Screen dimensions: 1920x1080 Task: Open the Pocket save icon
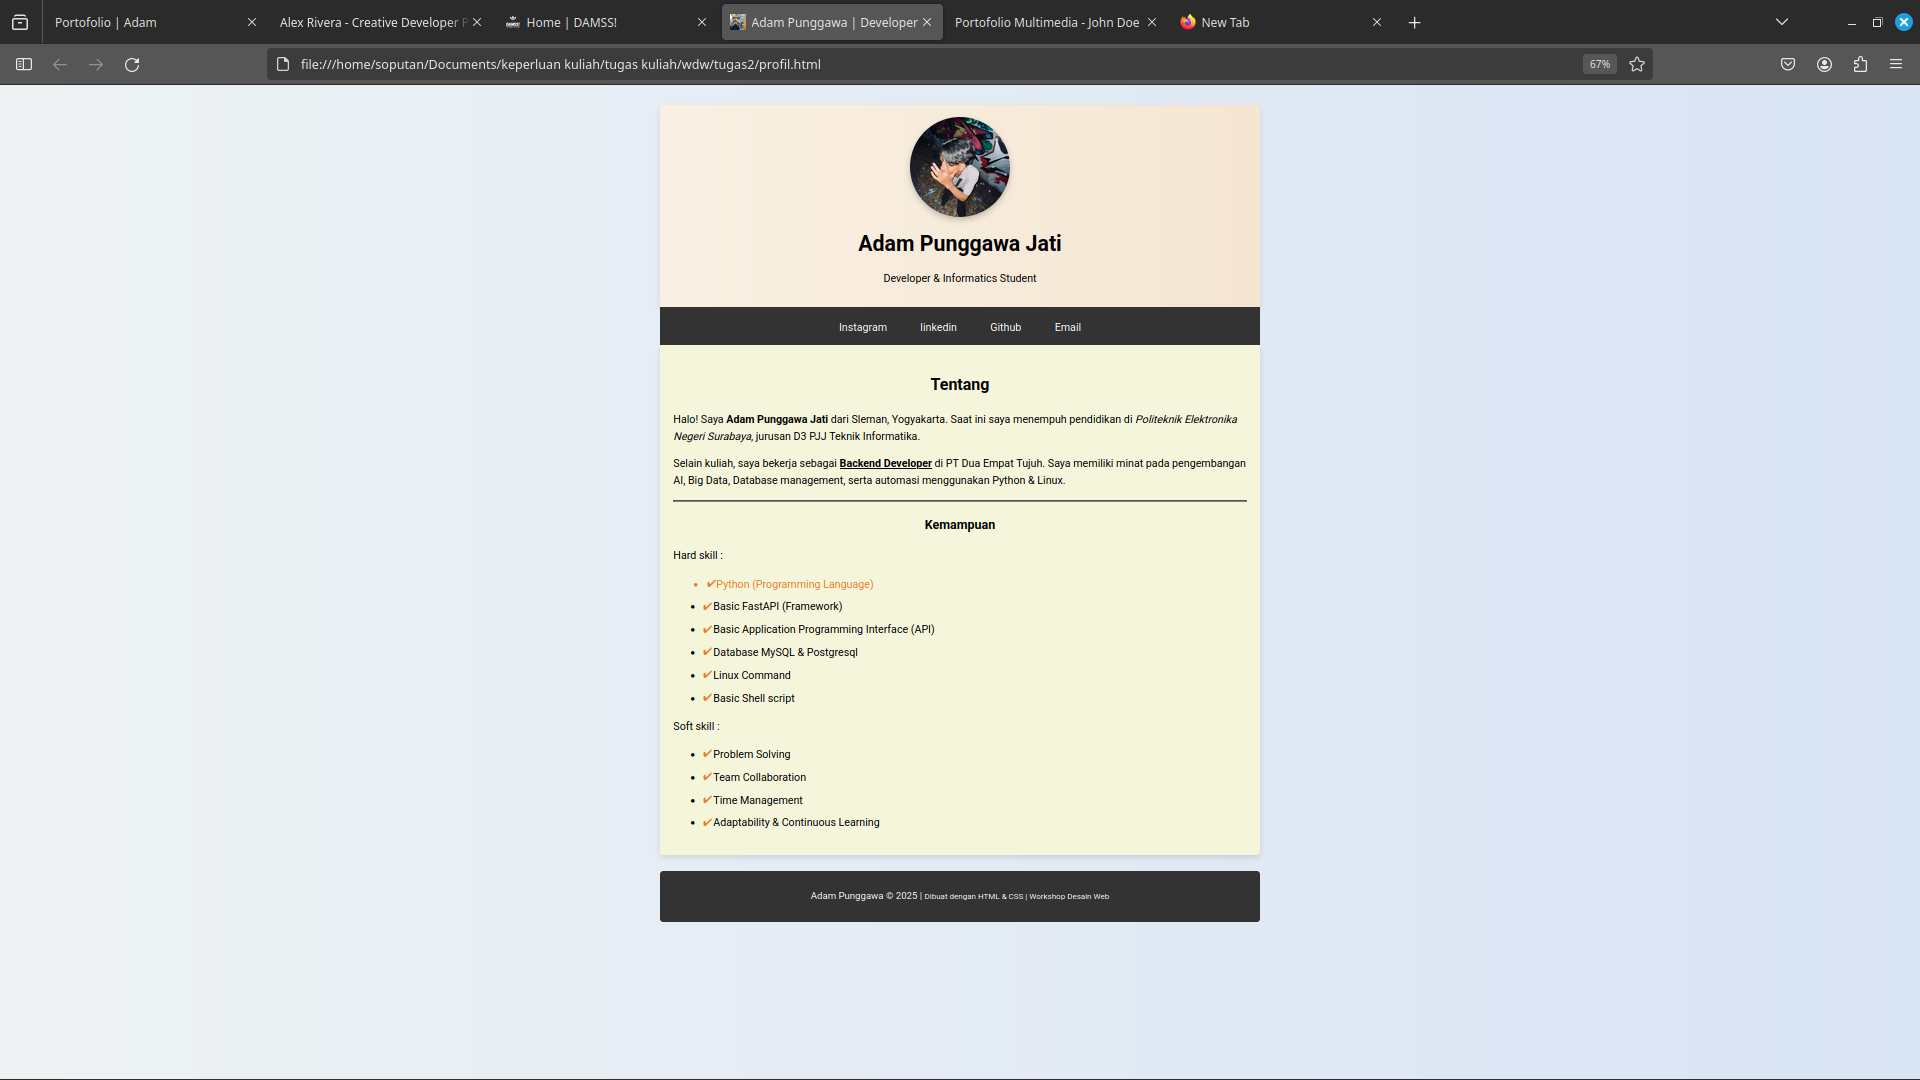click(x=1788, y=64)
